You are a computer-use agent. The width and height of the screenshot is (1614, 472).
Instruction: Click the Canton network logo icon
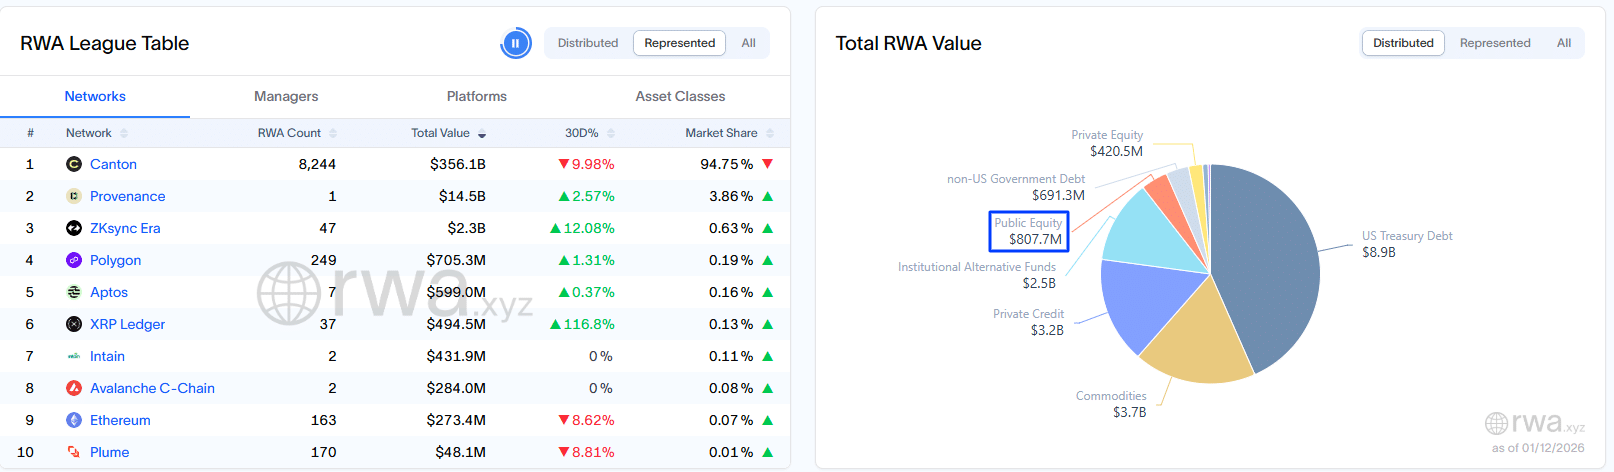click(74, 164)
